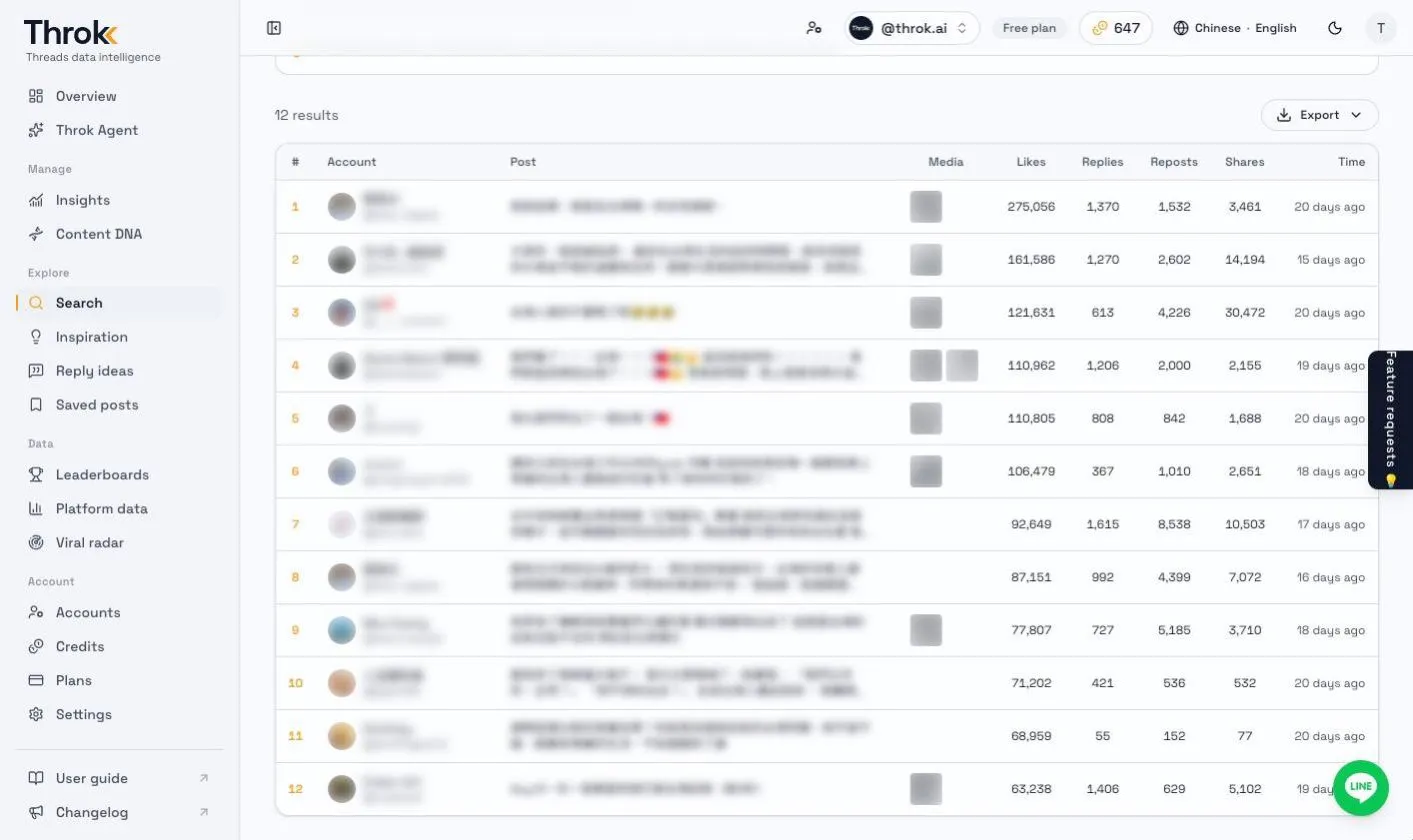
Task: Open Saved posts
Action: tap(120, 405)
